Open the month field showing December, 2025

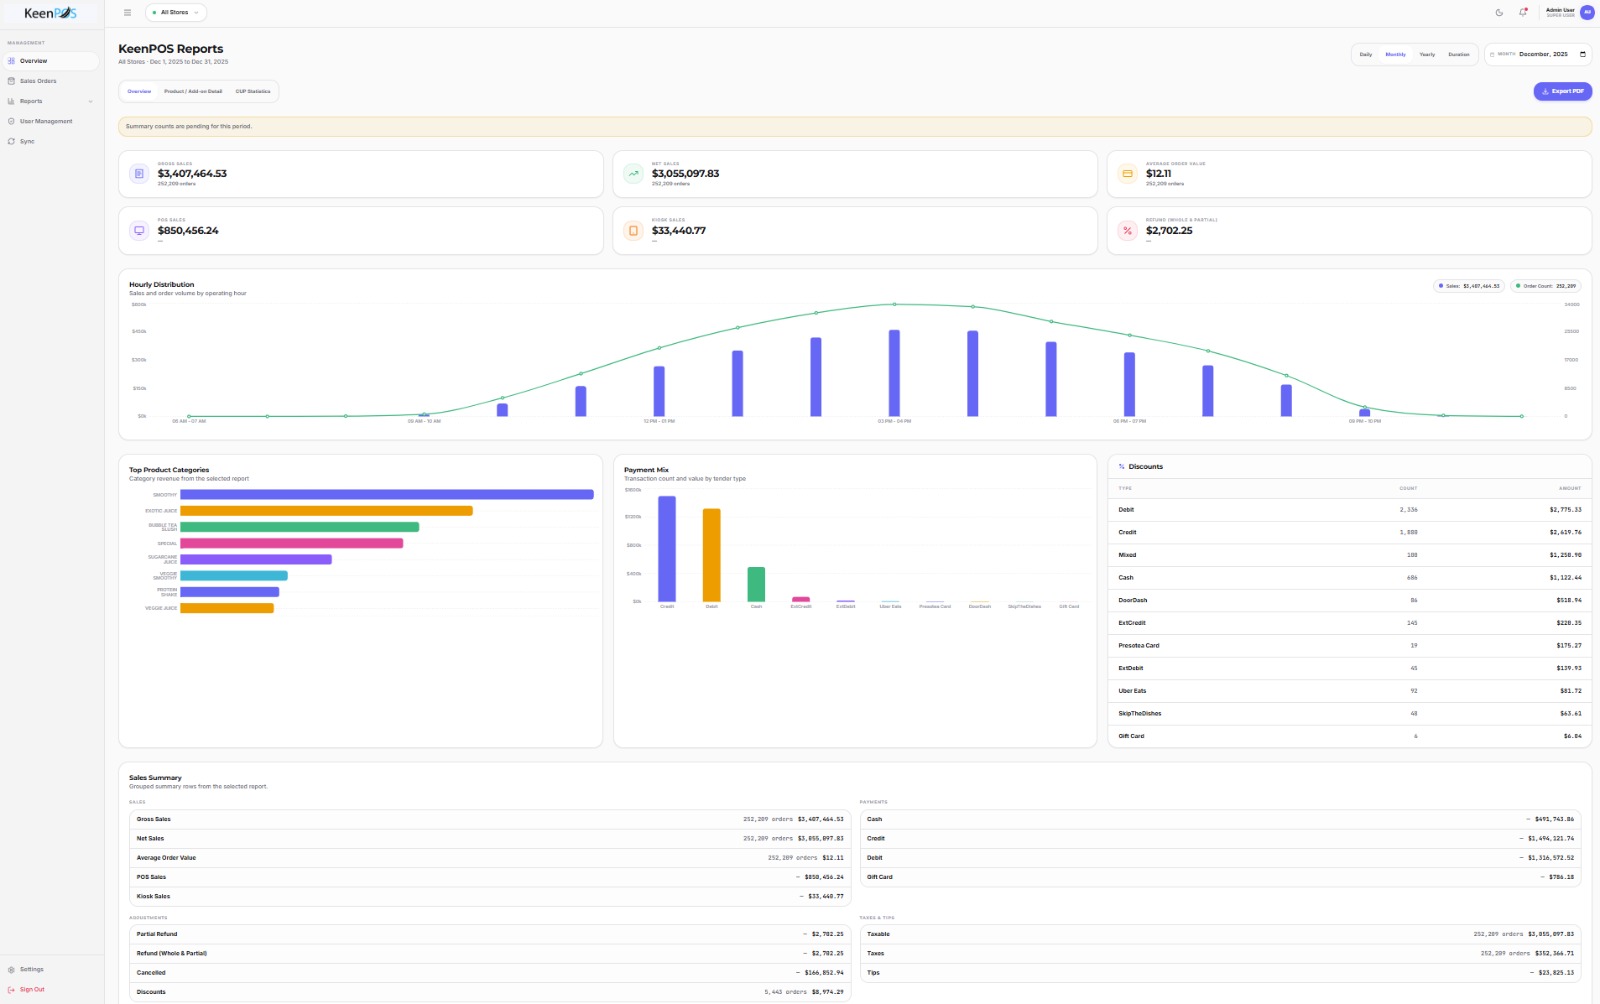pos(1538,54)
